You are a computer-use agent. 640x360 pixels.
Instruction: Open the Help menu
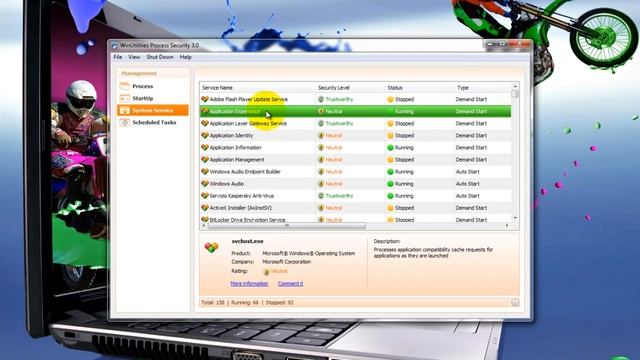[185, 57]
